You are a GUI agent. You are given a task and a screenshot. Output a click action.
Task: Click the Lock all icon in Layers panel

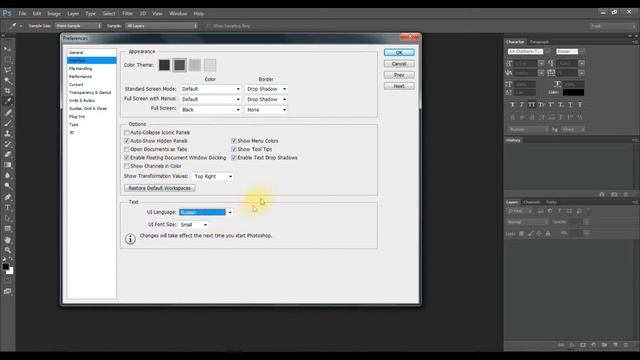[x=548, y=233]
